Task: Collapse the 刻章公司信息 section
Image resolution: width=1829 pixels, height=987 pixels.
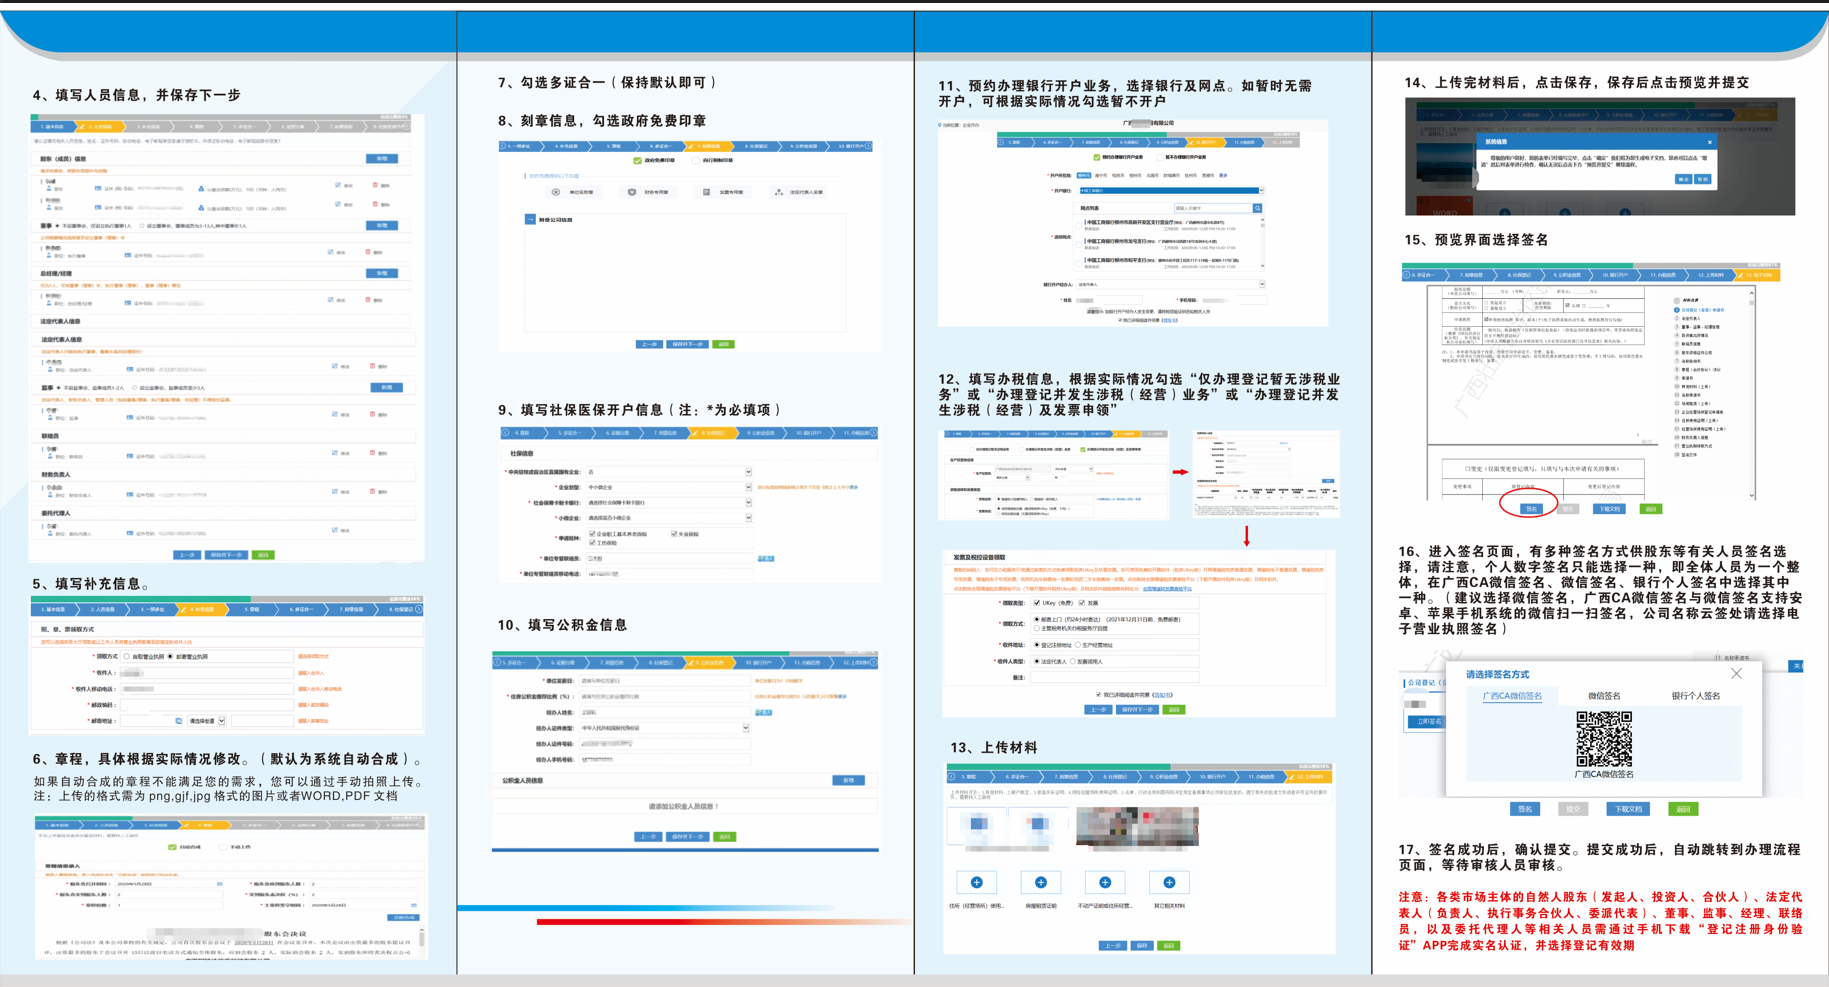Action: [x=530, y=219]
